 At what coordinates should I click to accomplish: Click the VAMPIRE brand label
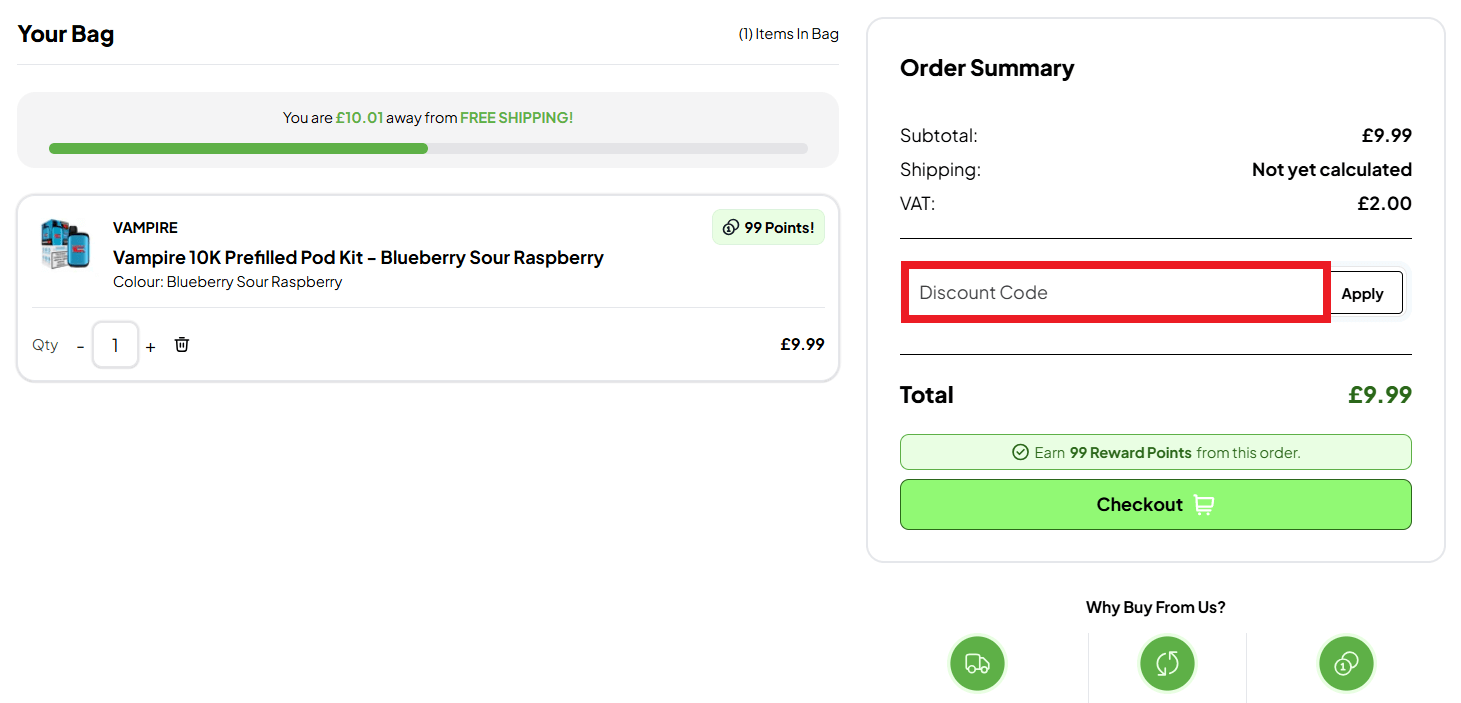[x=144, y=227]
